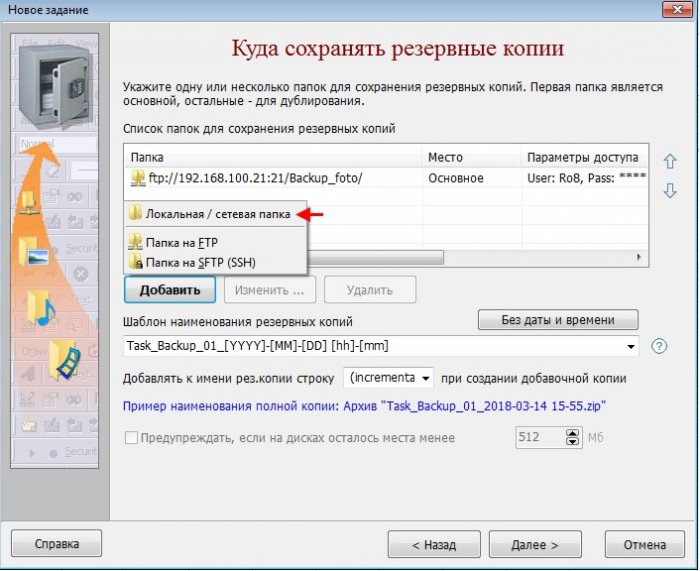Click the lock folder icon beside Папка на SFTP
700x571 pixels.
(x=135, y=262)
